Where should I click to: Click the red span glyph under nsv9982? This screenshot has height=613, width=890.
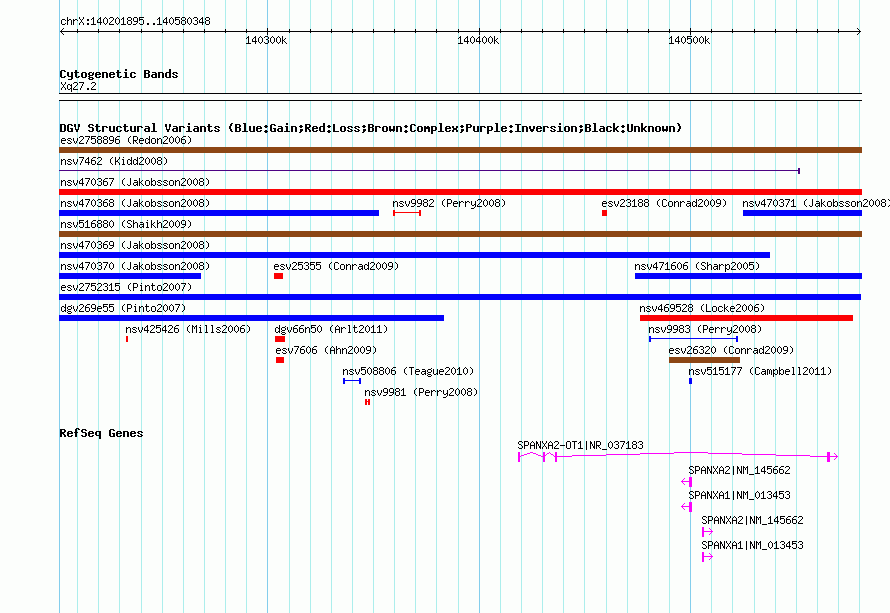click(x=407, y=213)
